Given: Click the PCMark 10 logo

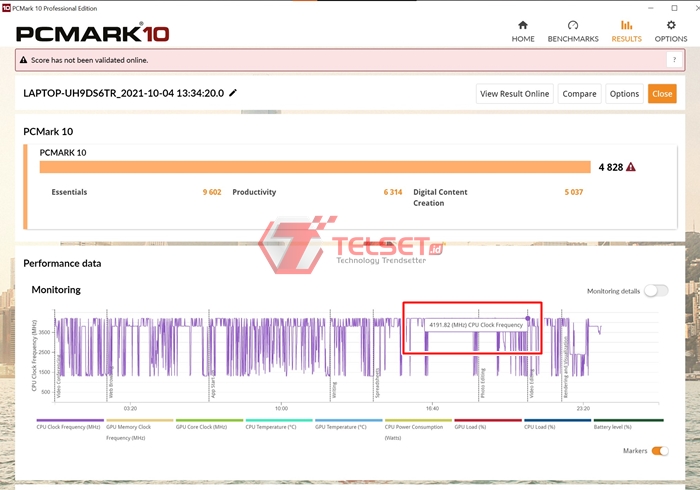Looking at the screenshot, I should (x=92, y=32).
